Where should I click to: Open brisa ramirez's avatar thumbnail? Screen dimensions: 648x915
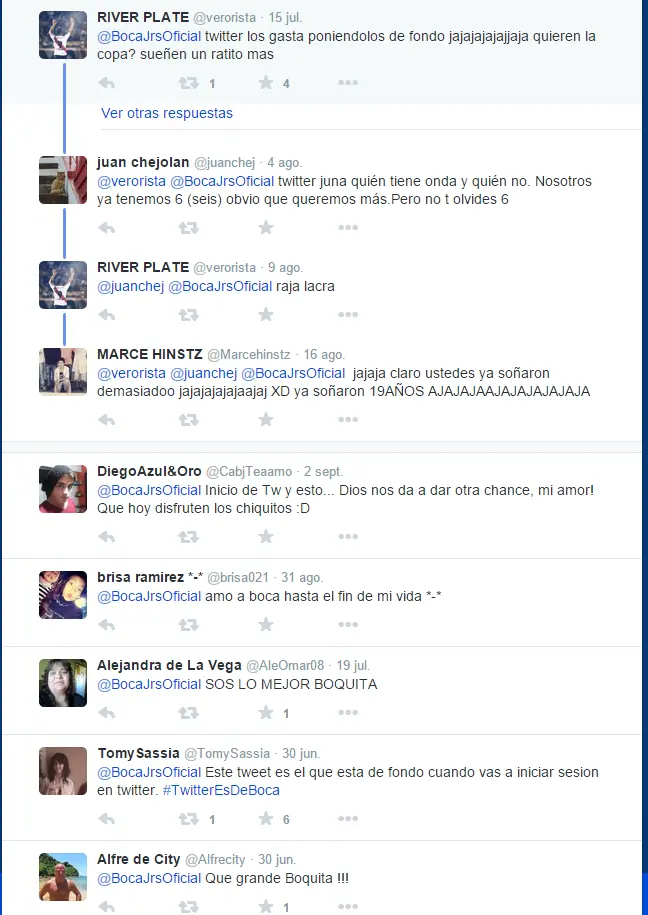coord(63,595)
